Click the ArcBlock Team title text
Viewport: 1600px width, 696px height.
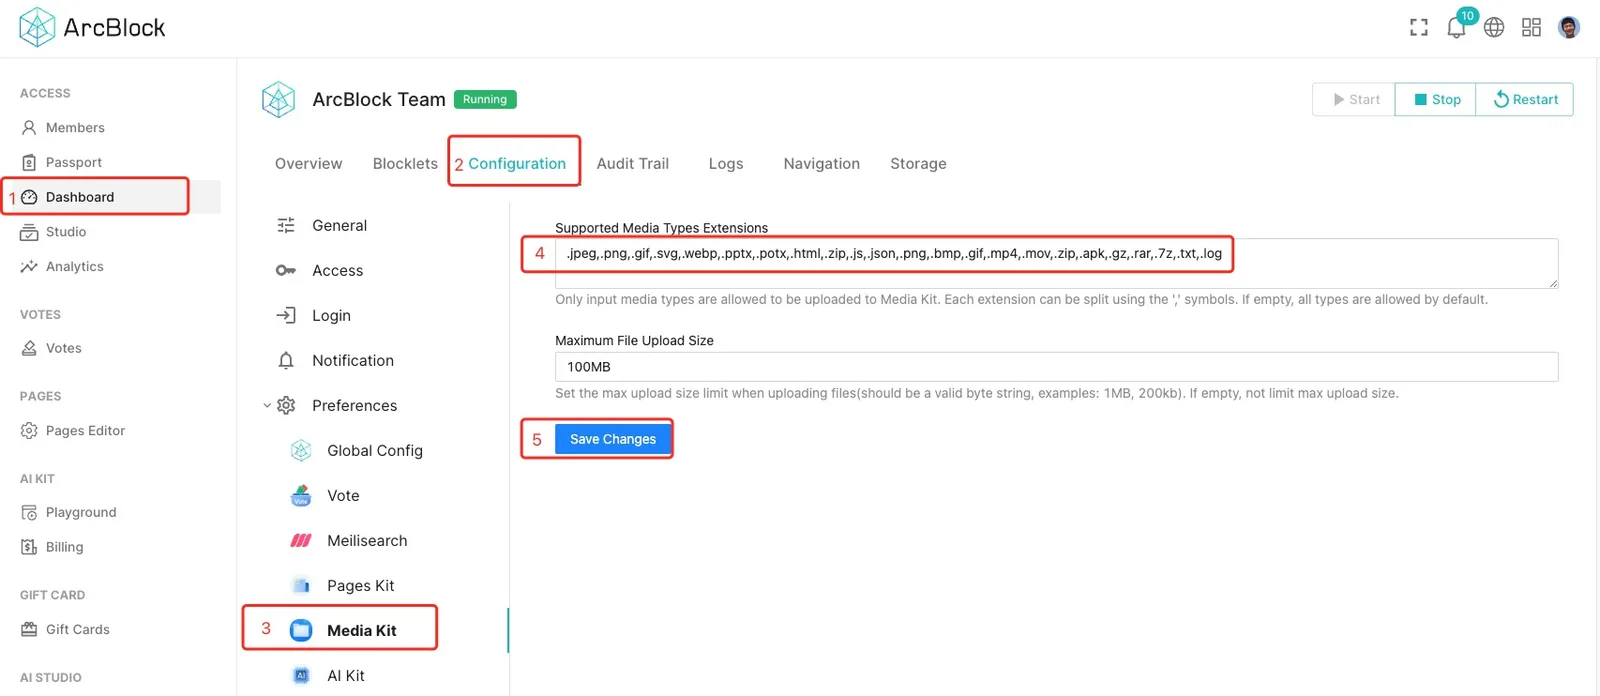(379, 99)
